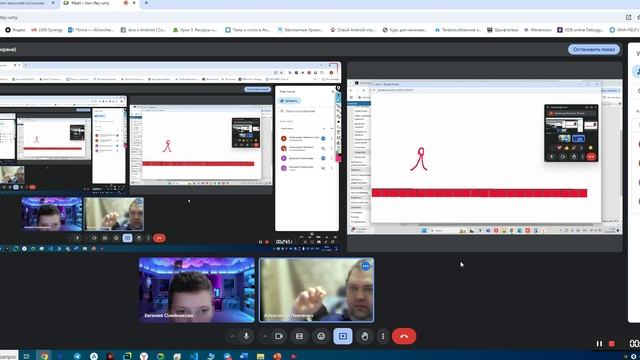Open the Yandex bookmark
Screen dimensions: 640x360
pos(15,30)
